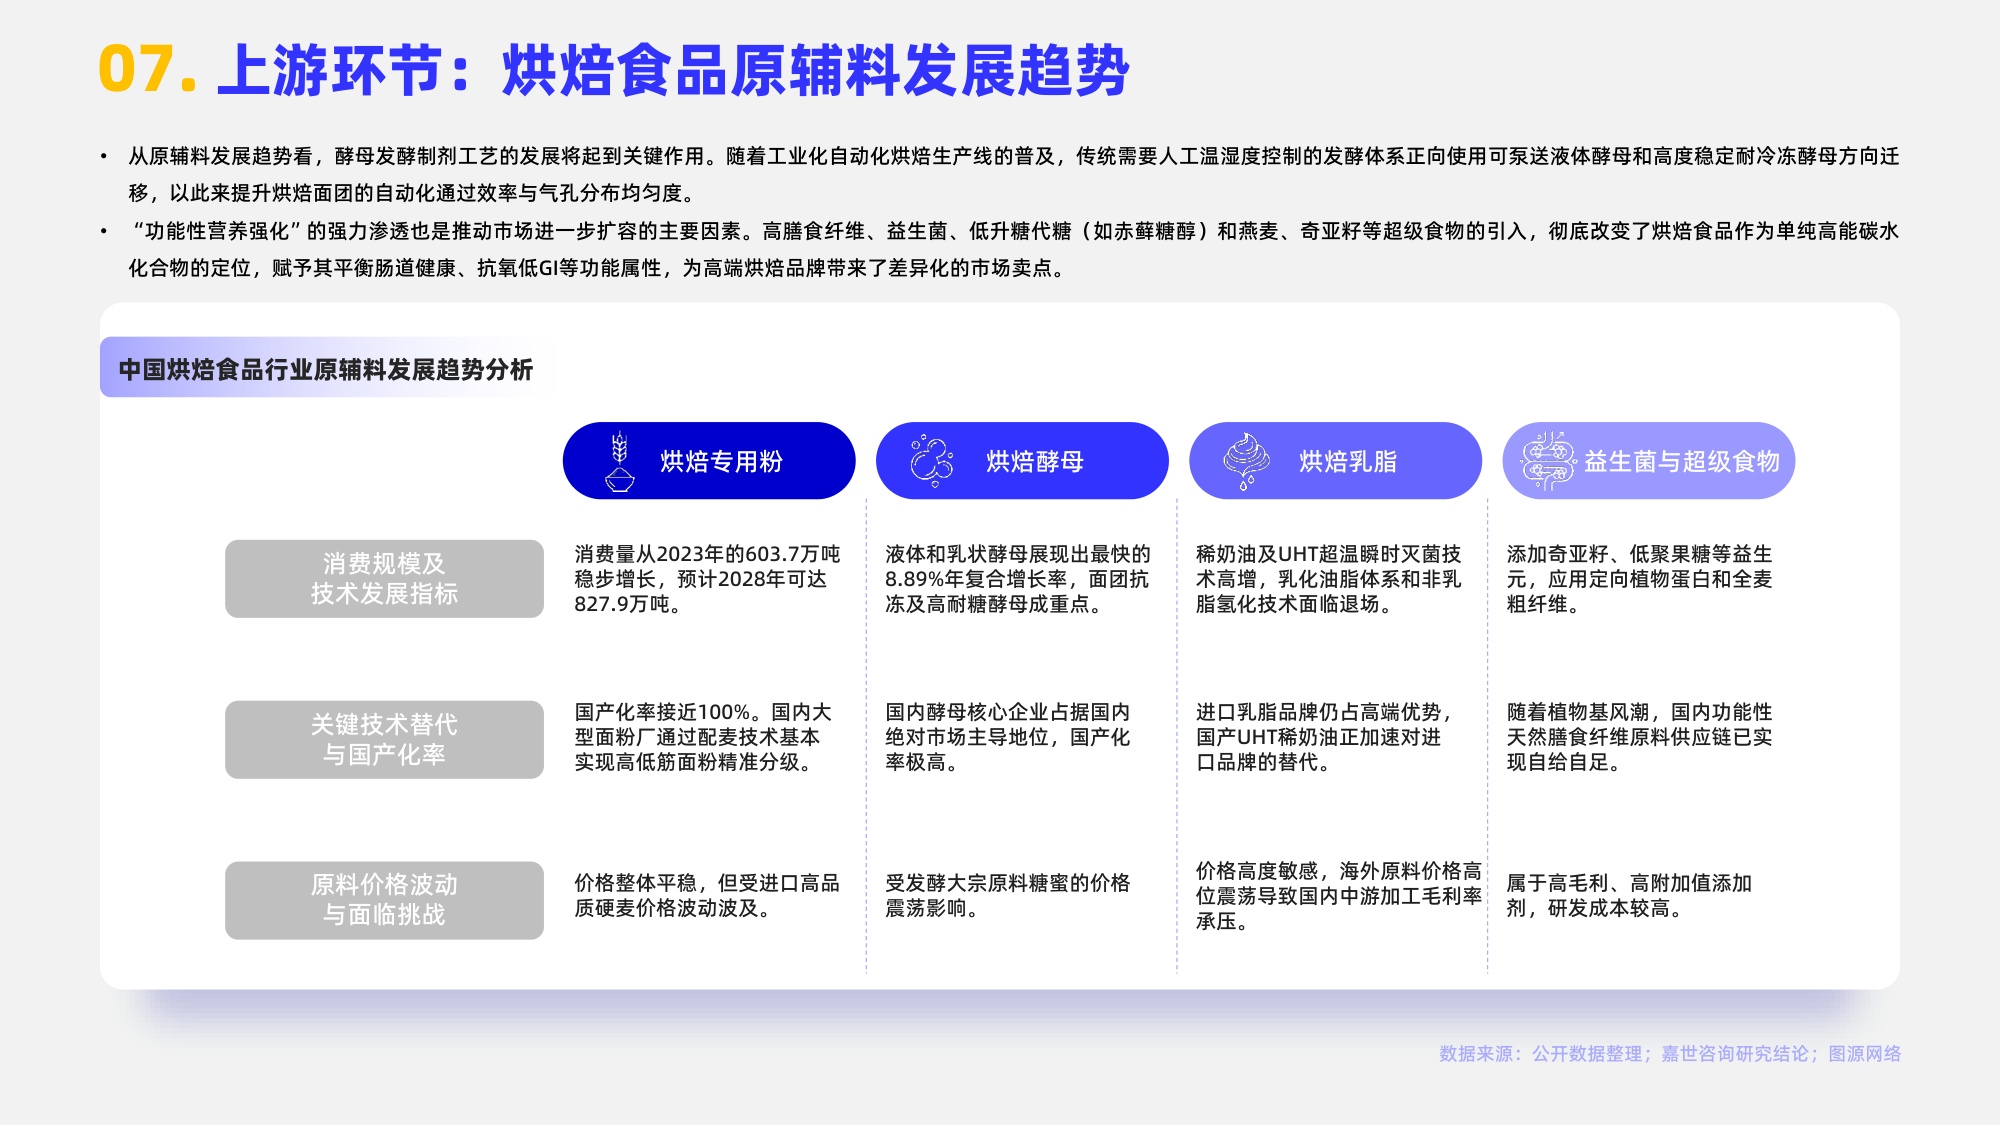Viewport: 2000px width, 1125px height.
Task: Click the cell 价格整体平稳，但受进口高品质硬麦
Action: click(707, 895)
